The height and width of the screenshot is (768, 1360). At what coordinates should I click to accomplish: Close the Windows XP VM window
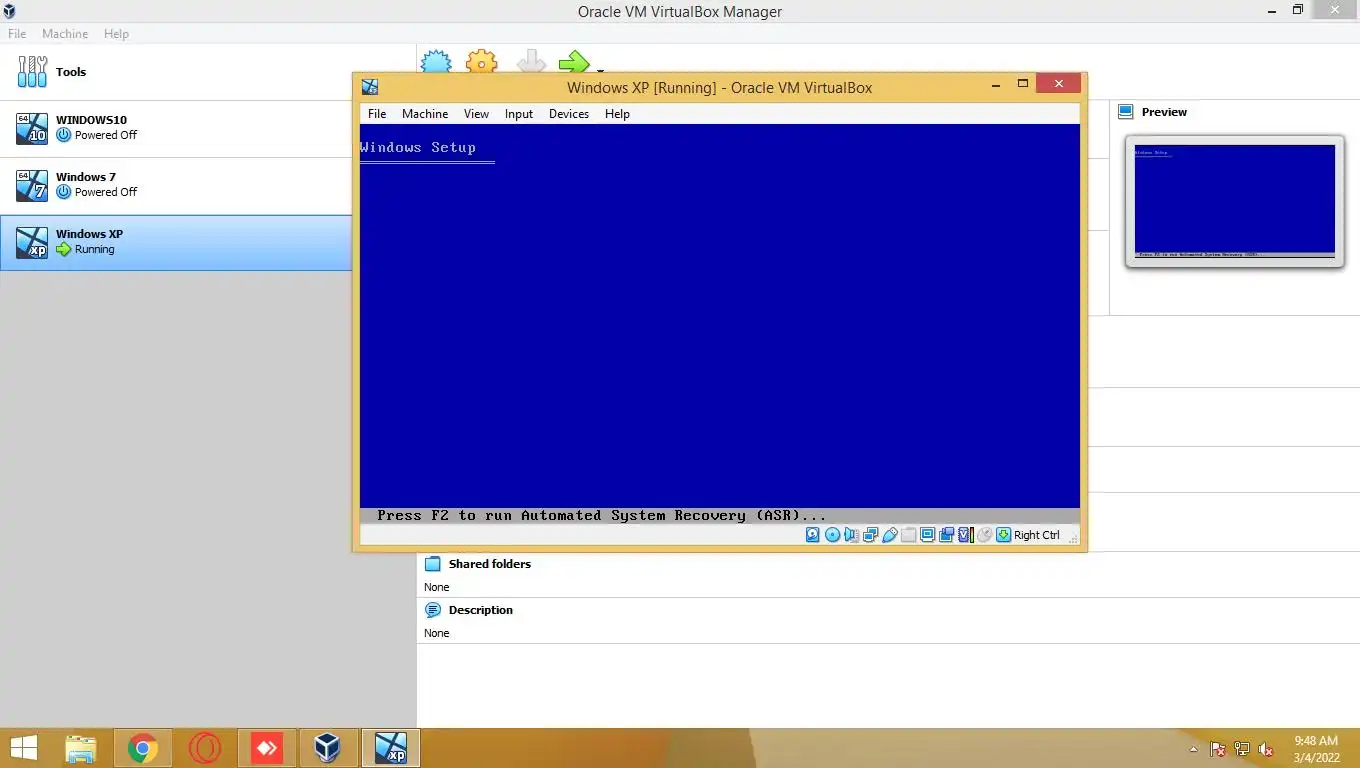(1058, 84)
